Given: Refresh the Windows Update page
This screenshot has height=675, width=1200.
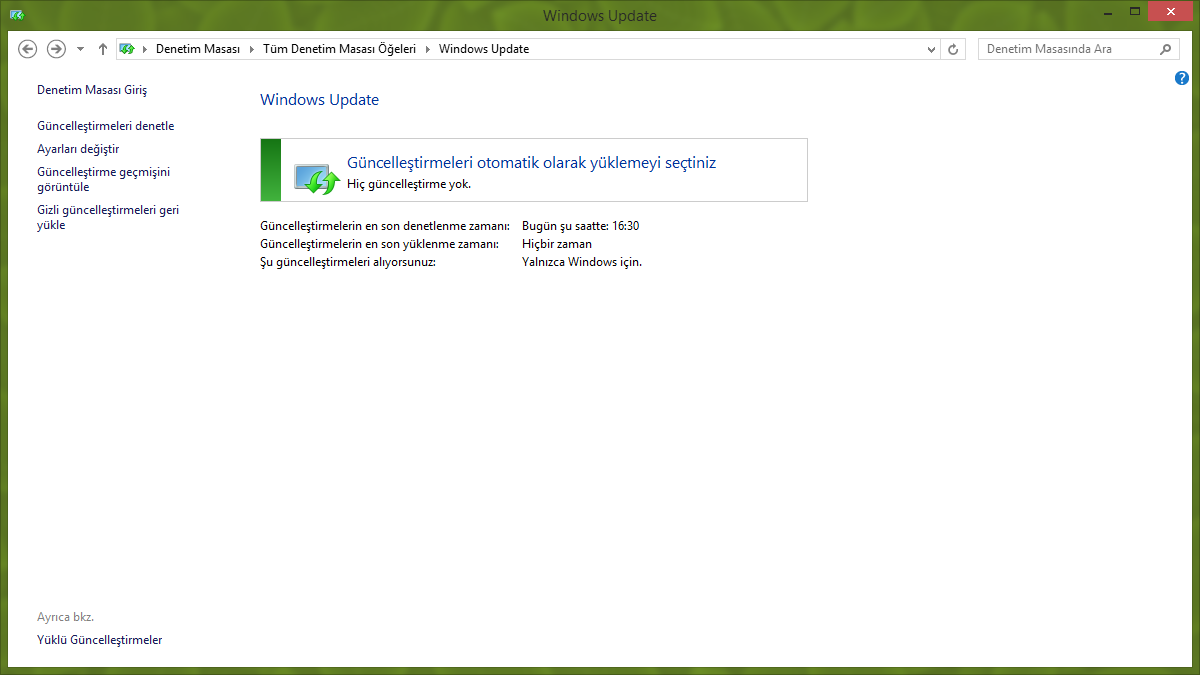Looking at the screenshot, I should [x=954, y=49].
